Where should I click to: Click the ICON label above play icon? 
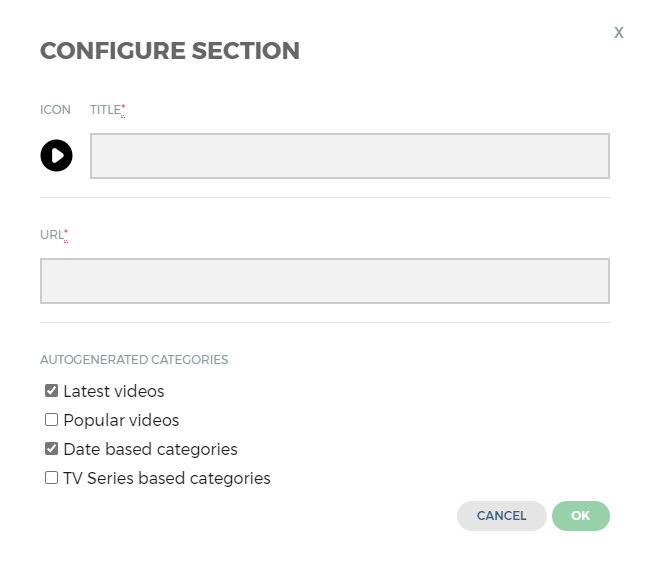click(x=55, y=110)
